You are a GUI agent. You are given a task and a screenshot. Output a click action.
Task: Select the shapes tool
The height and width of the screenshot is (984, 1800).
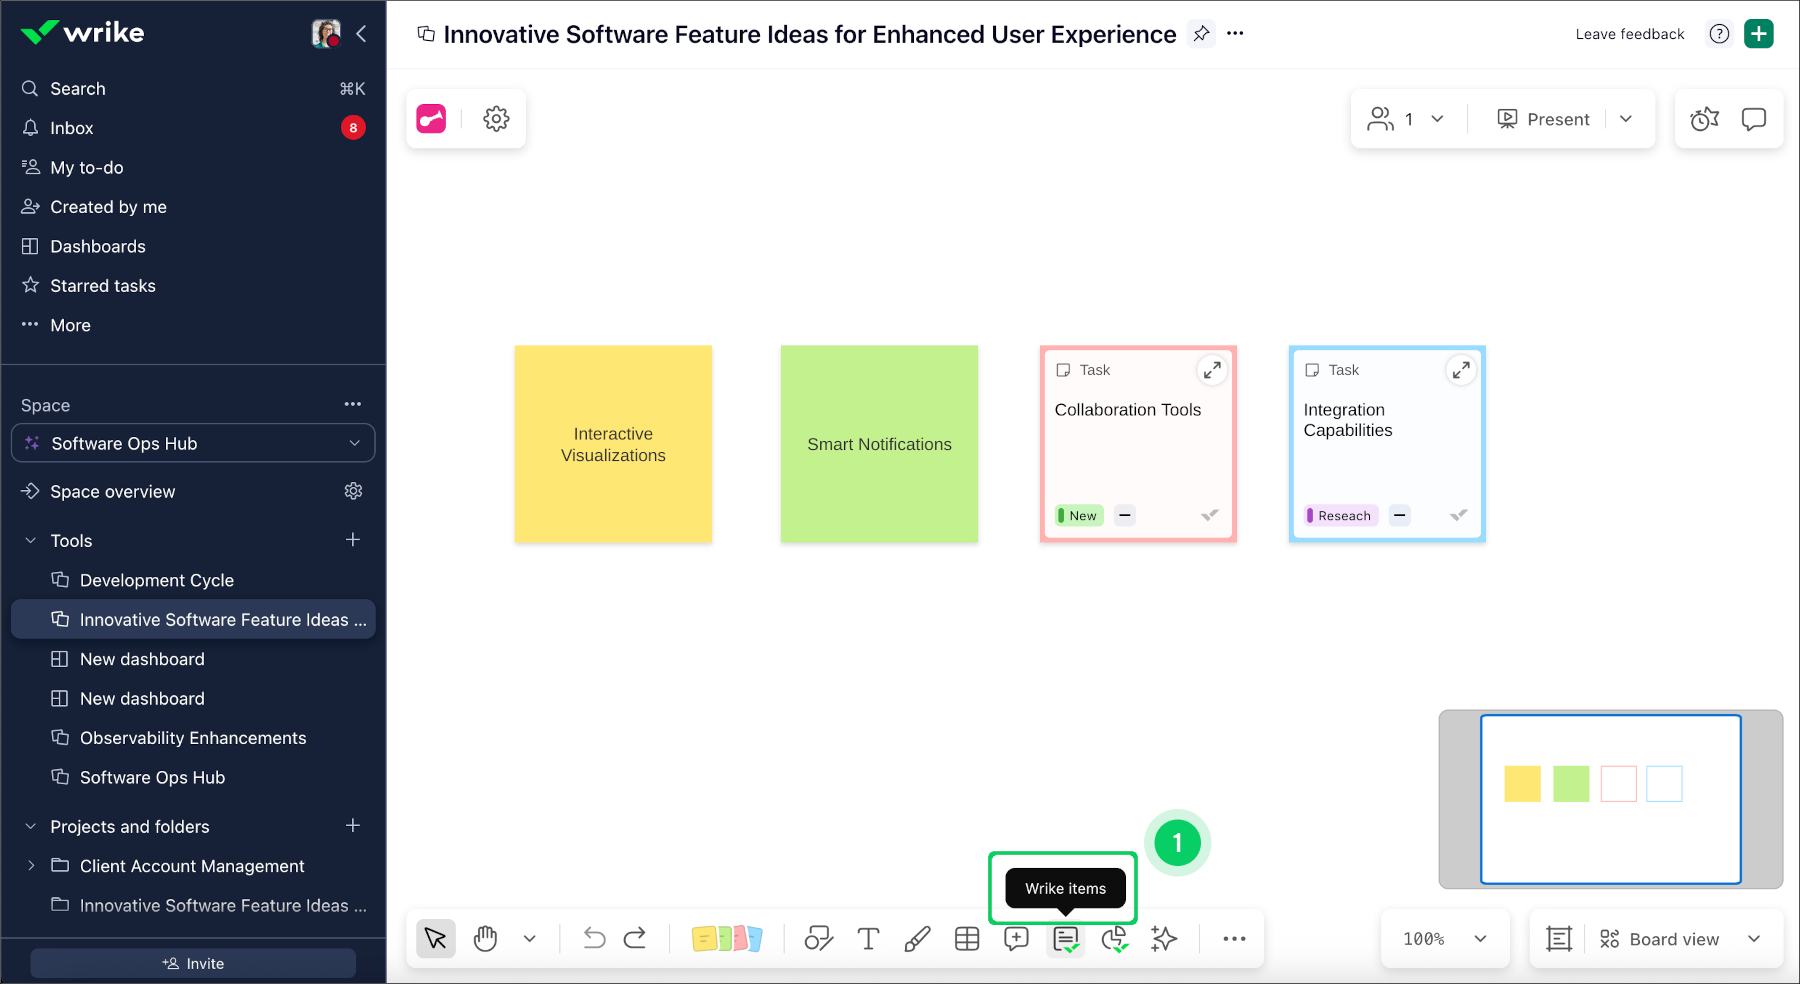pos(819,939)
